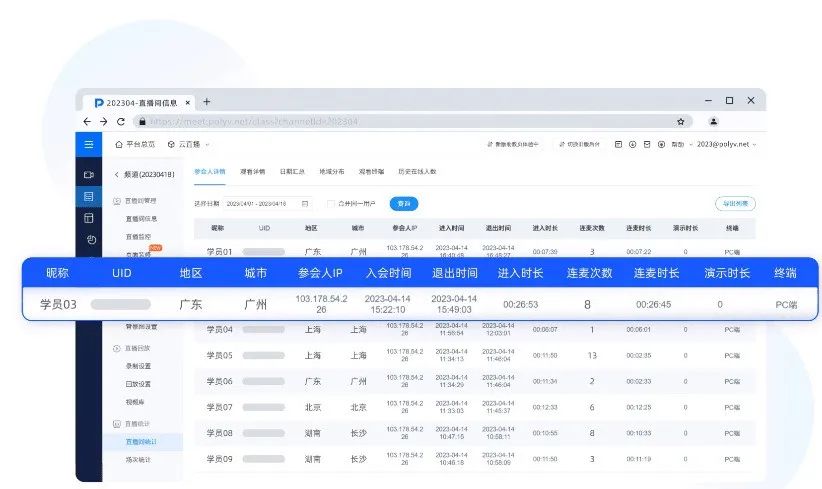Image resolution: width=822 pixels, height=489 pixels.
Task: Open the video camera sidebar icon
Action: (x=89, y=175)
